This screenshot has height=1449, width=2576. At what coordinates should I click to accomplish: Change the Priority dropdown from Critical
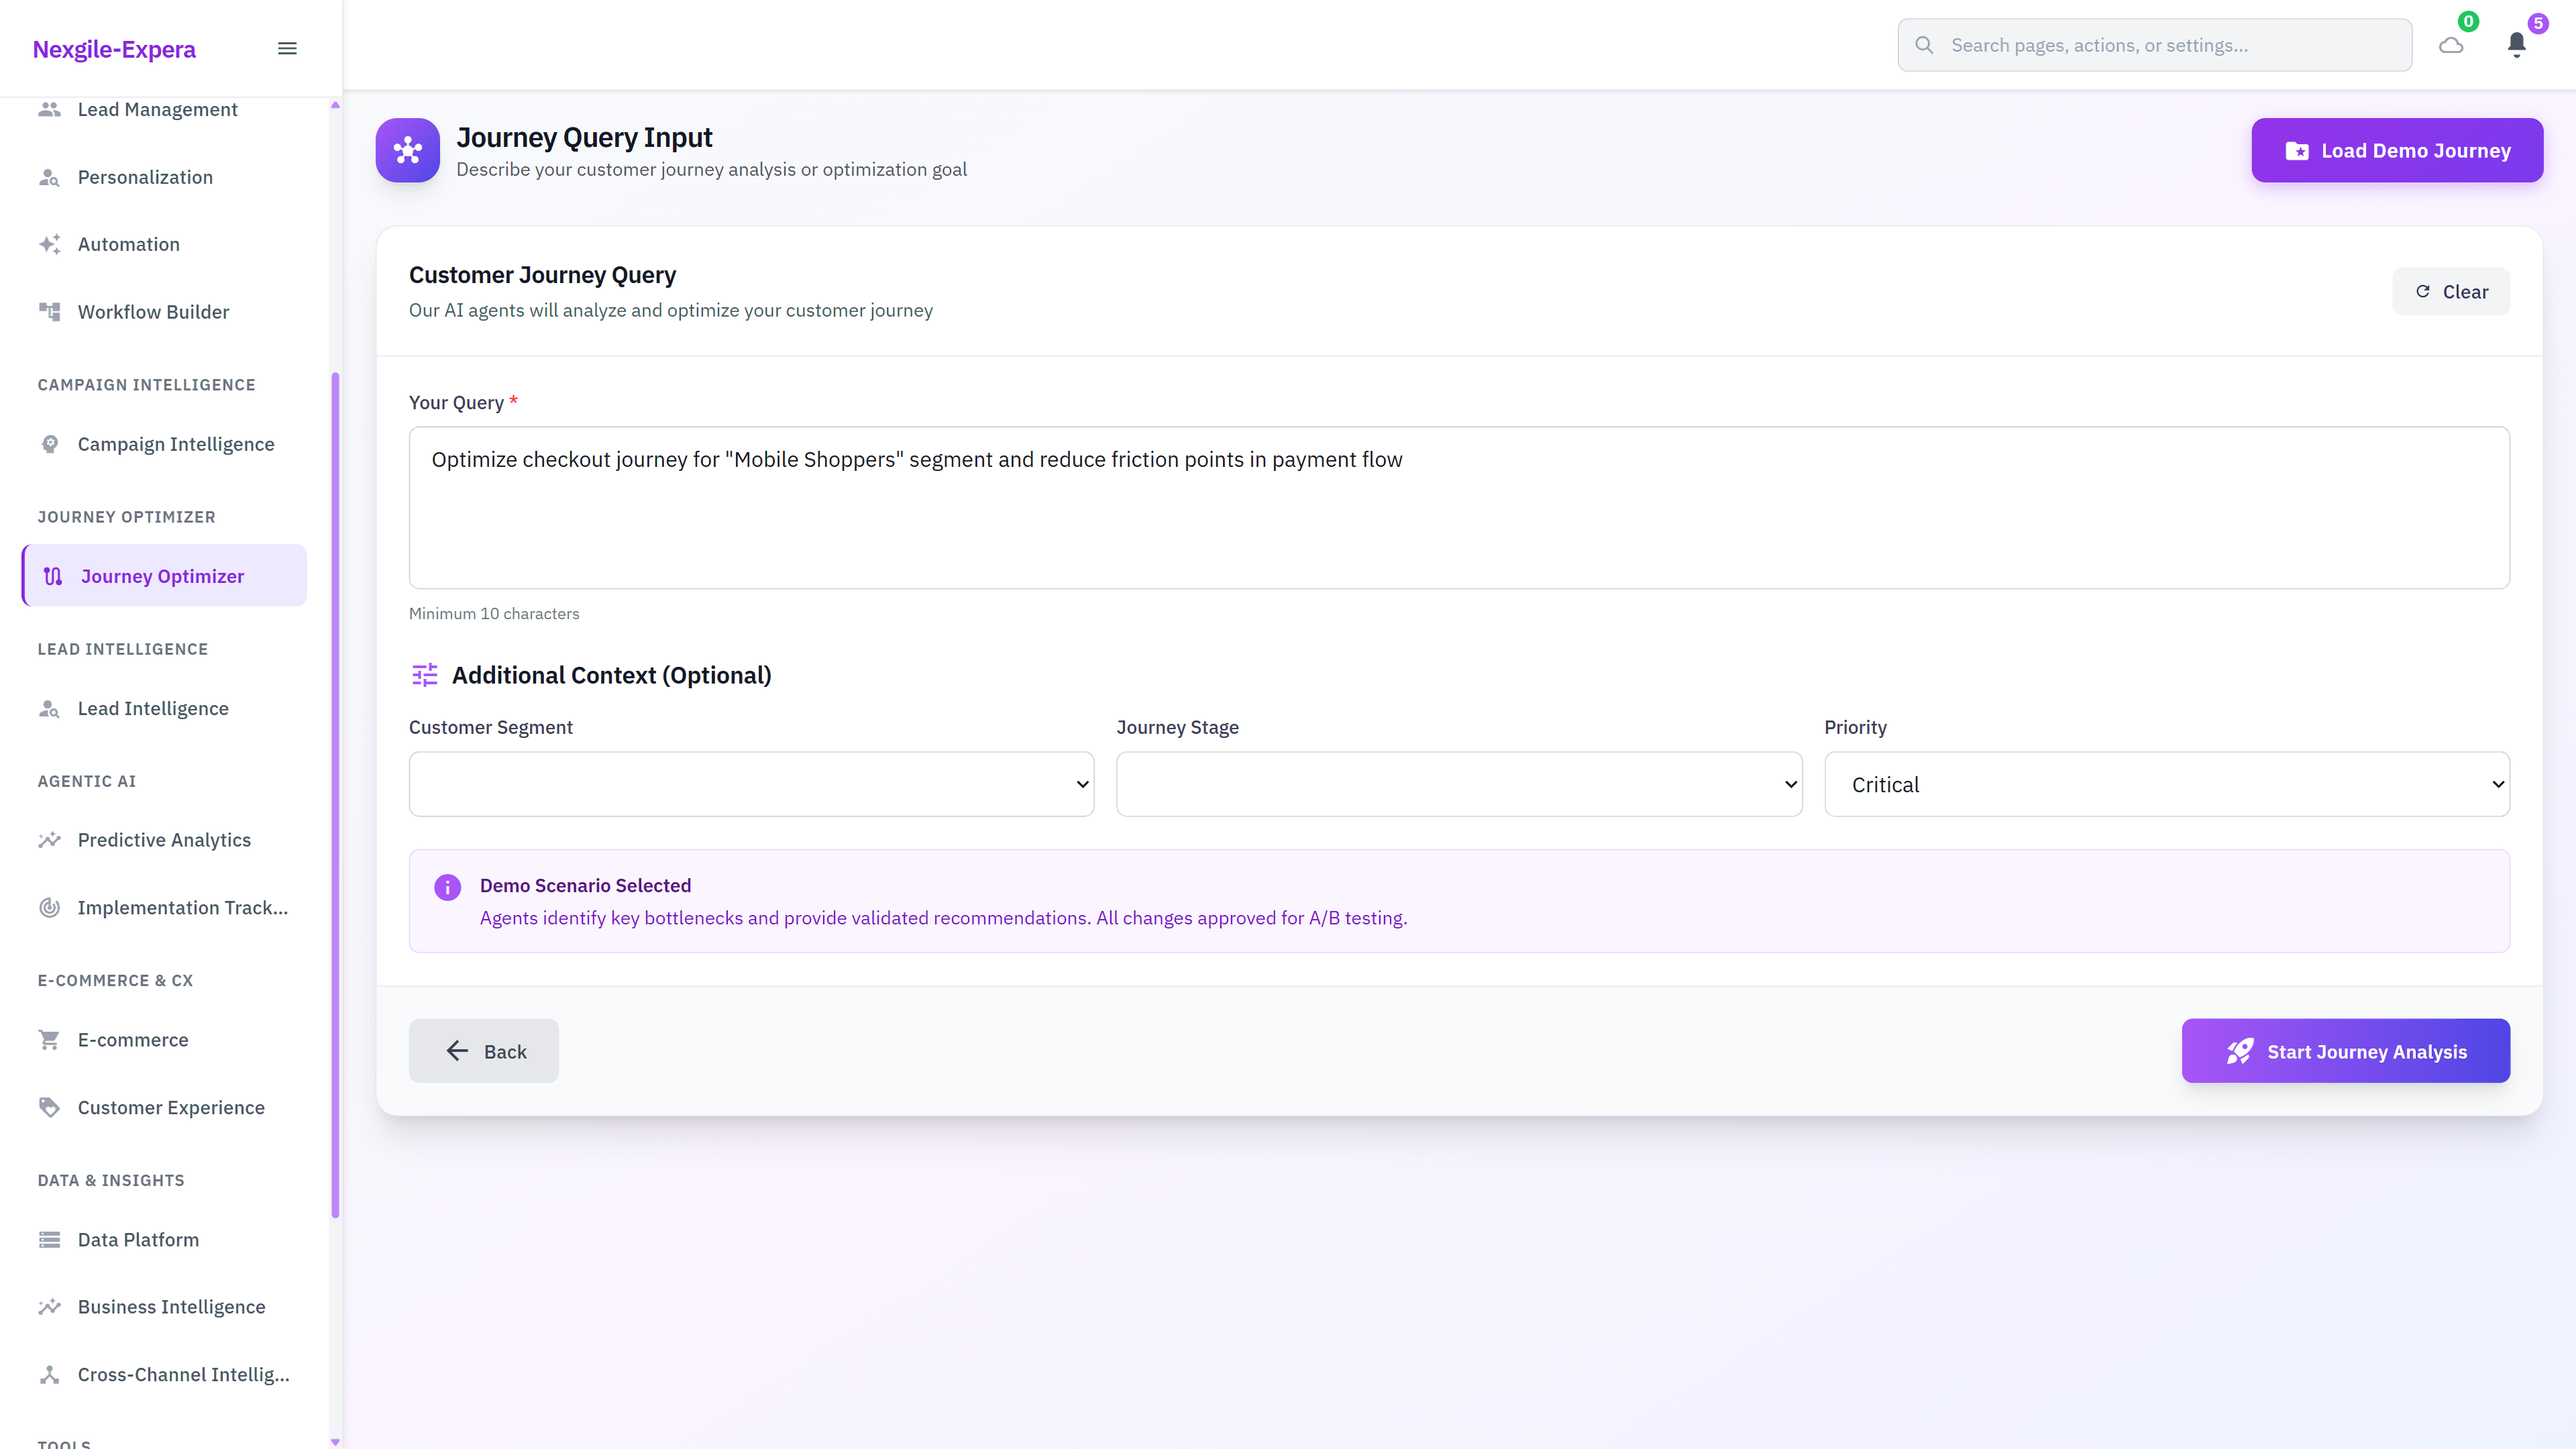click(2166, 784)
